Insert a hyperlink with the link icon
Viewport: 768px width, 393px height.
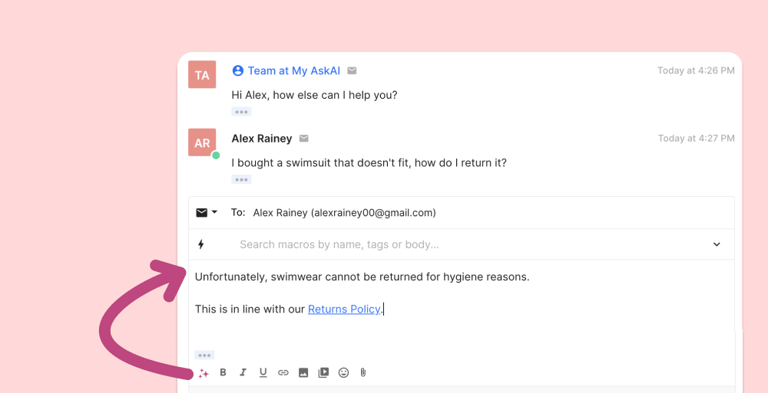tap(283, 373)
